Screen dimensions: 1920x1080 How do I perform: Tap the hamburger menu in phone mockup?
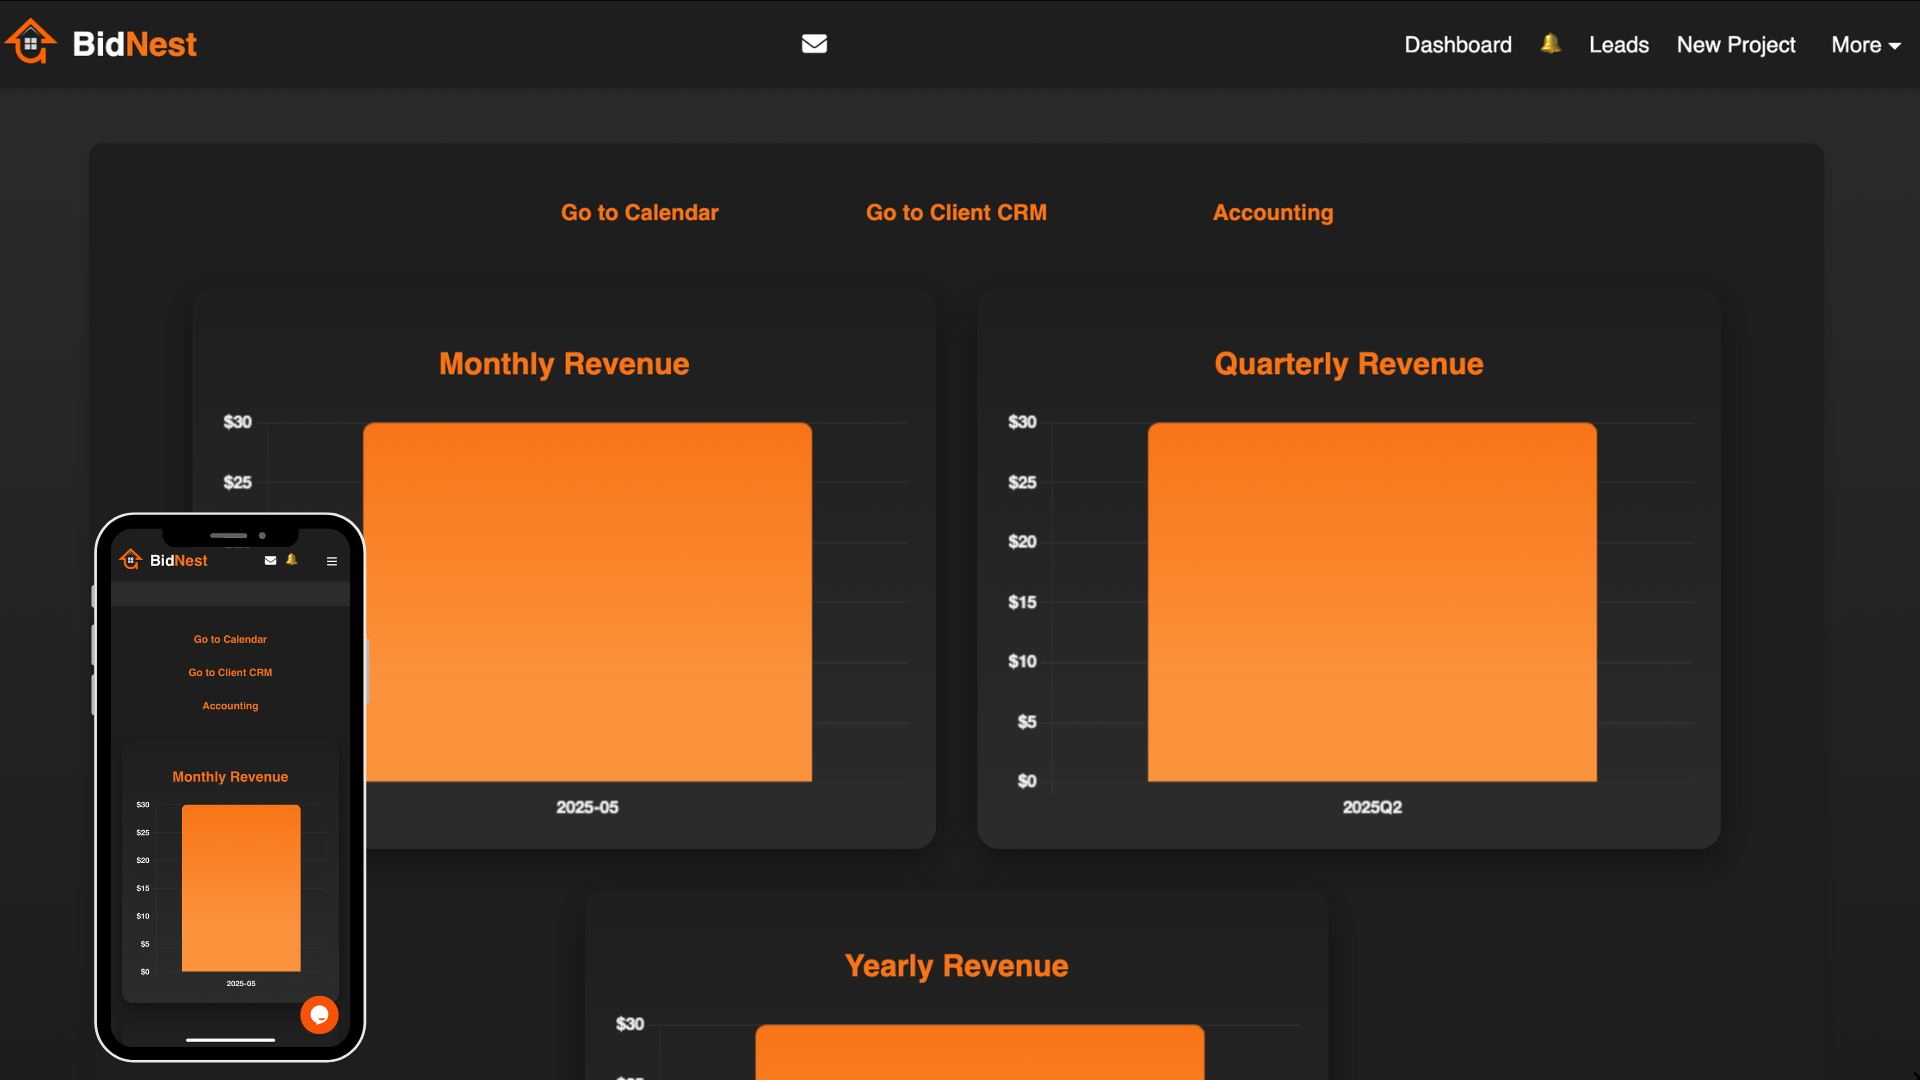coord(332,561)
